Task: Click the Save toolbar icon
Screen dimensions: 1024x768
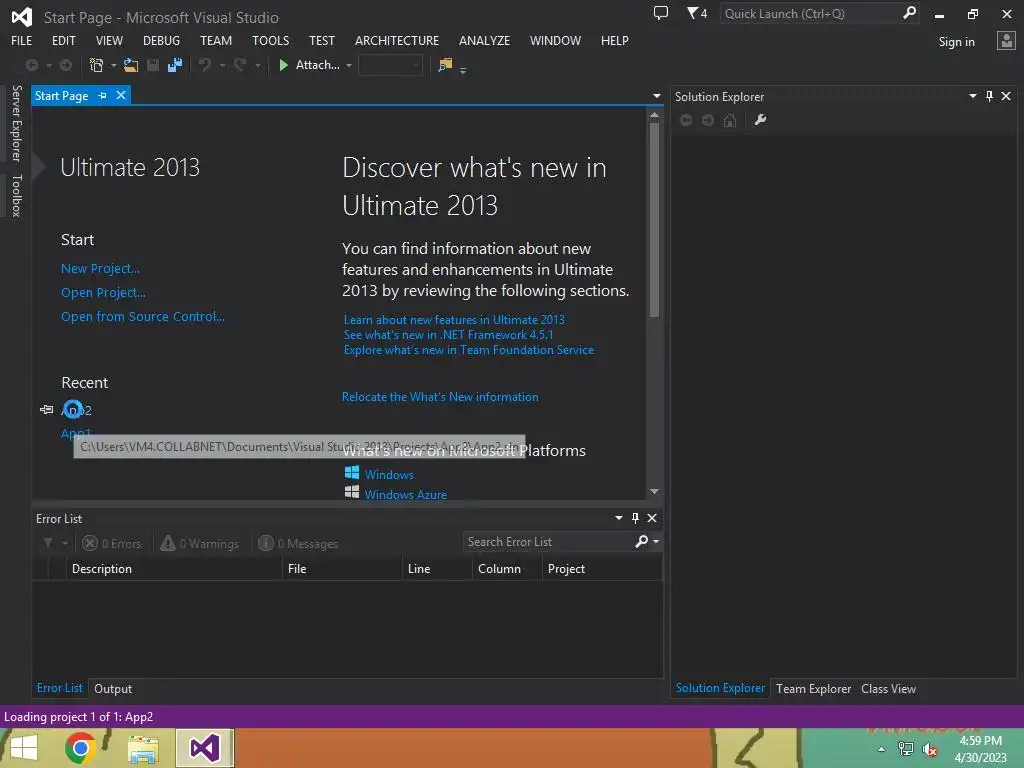Action: [153, 65]
